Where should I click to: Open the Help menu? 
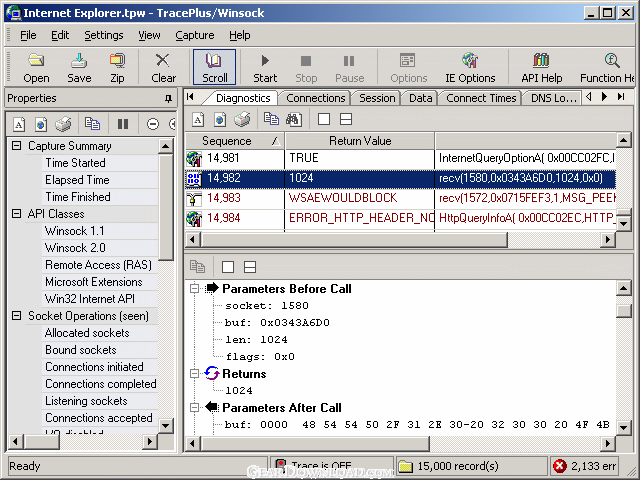[240, 36]
